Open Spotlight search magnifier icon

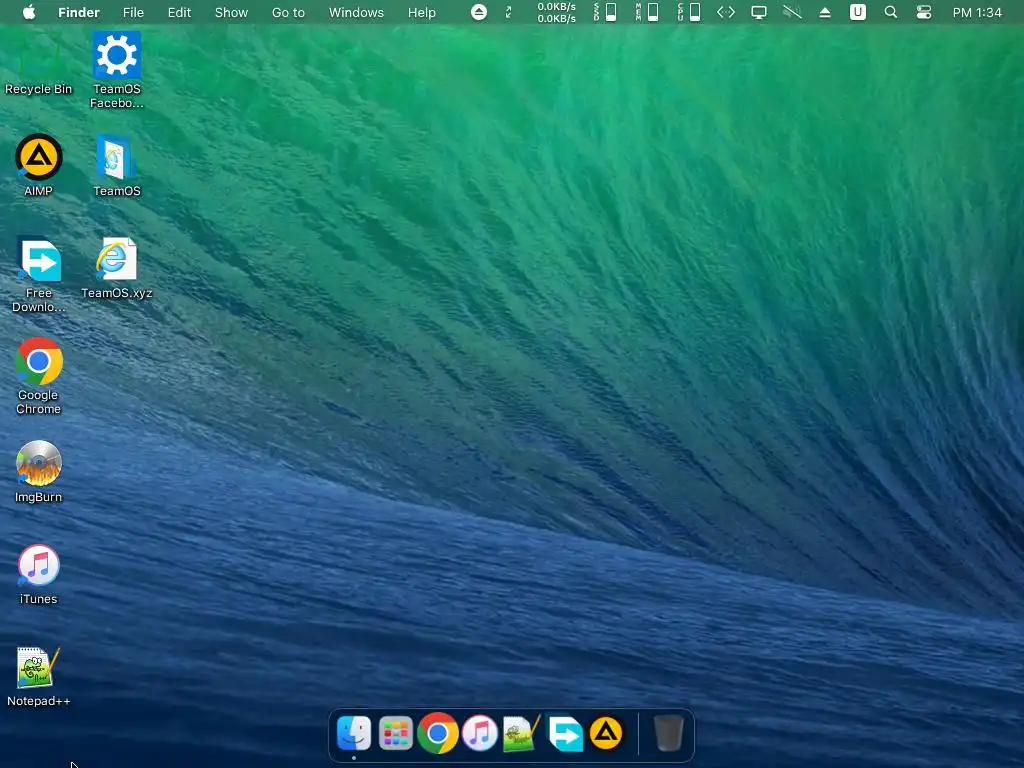pyautogui.click(x=890, y=12)
